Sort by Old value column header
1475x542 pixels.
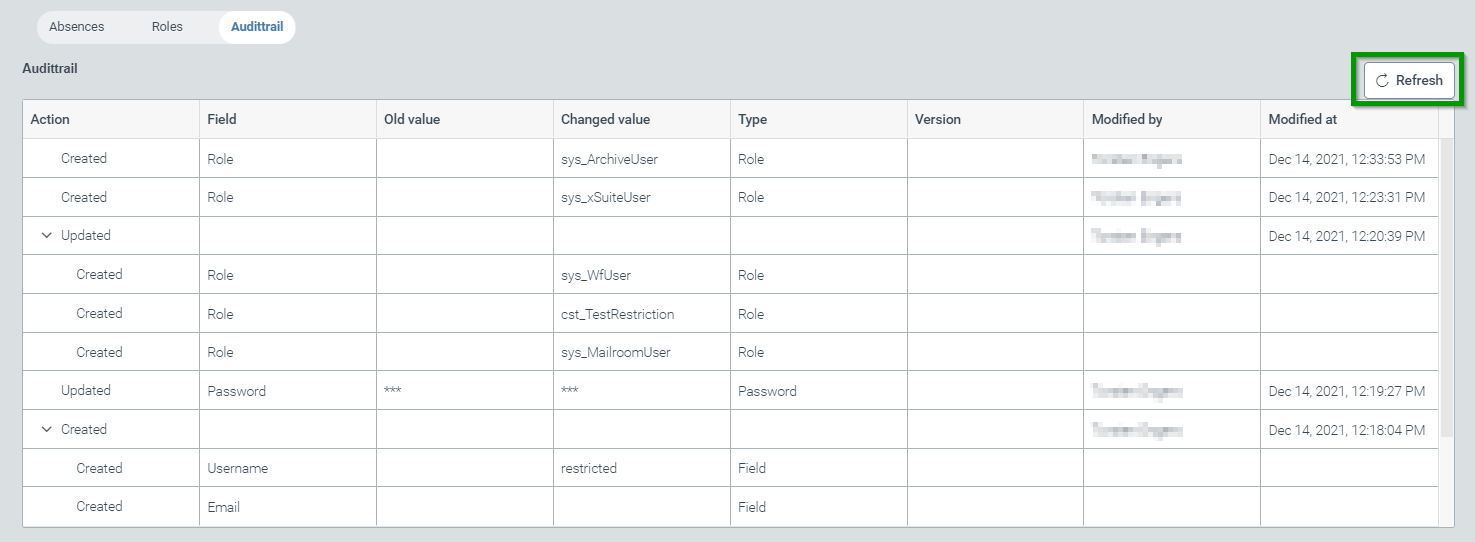[412, 120]
